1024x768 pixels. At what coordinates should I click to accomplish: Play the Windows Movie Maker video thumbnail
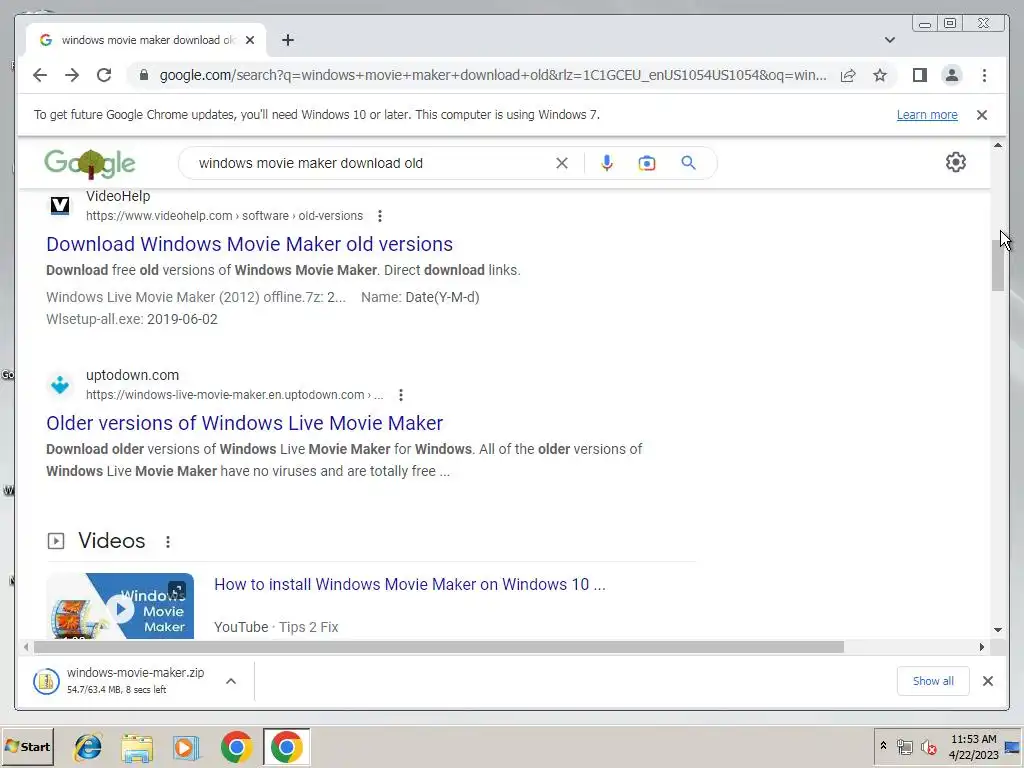click(x=120, y=607)
